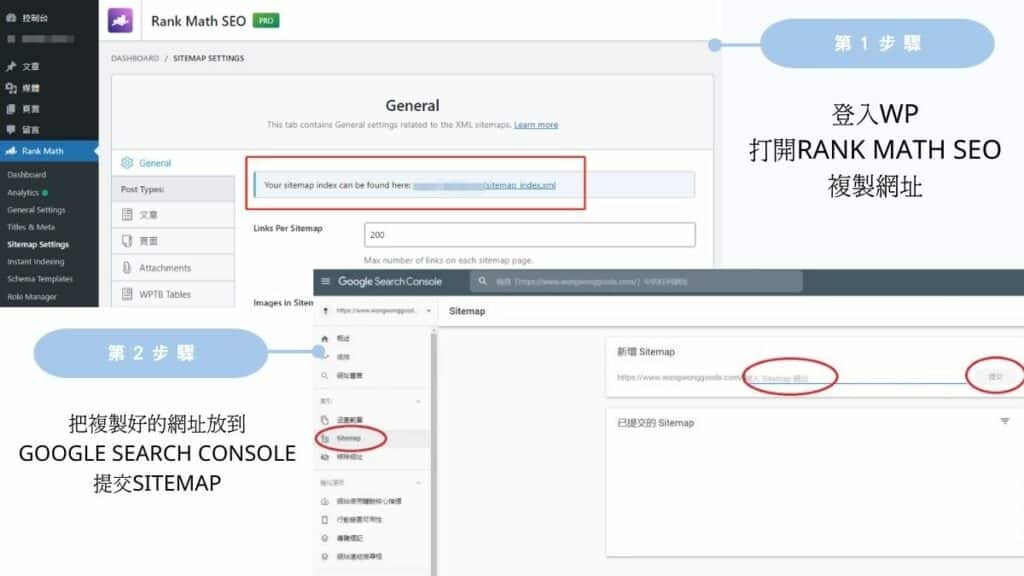Click the 文章 post type icon in sitemap tabs
The height and width of the screenshot is (576, 1024).
[127, 214]
